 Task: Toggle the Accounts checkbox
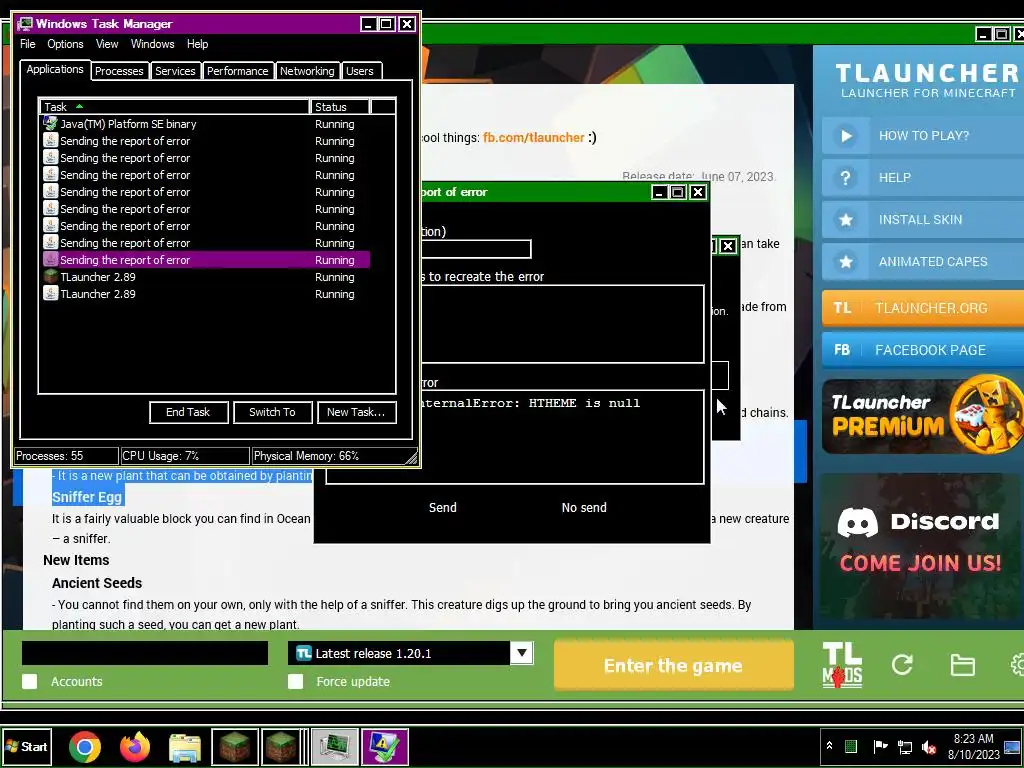click(x=29, y=681)
